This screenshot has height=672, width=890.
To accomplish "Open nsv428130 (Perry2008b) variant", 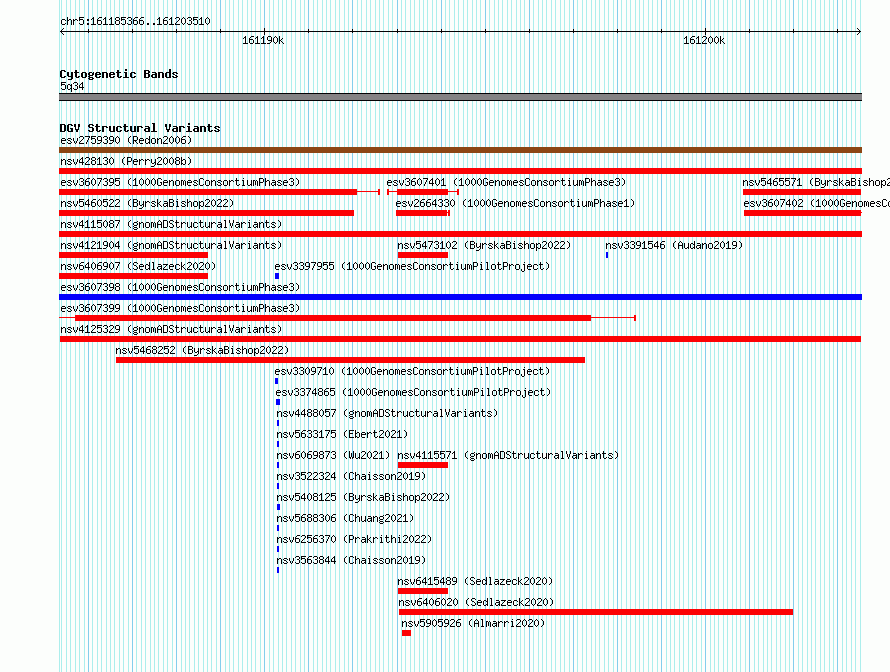I will pos(126,161).
